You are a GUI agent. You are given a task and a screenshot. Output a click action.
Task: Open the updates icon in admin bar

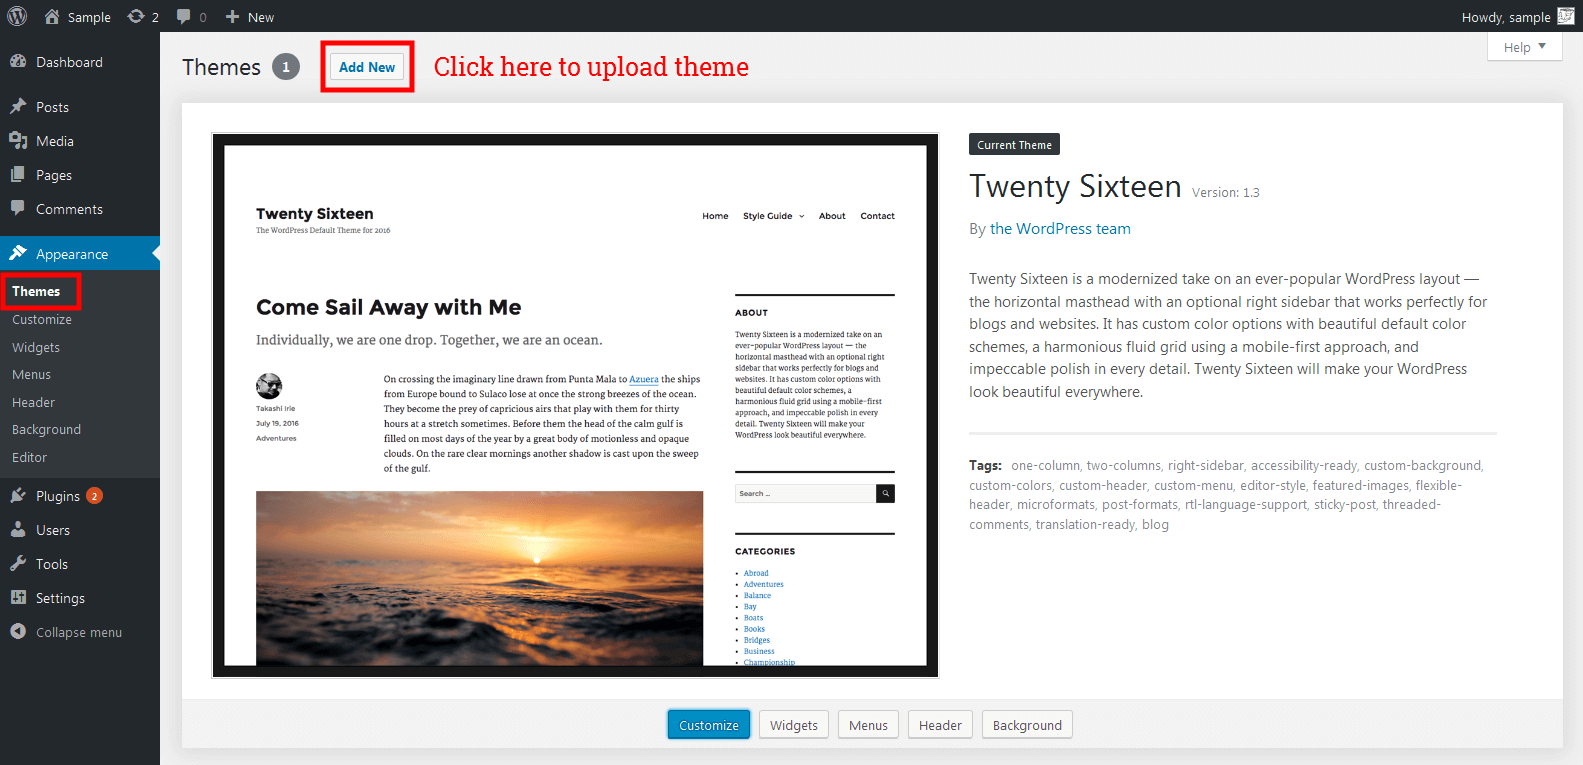click(x=137, y=17)
